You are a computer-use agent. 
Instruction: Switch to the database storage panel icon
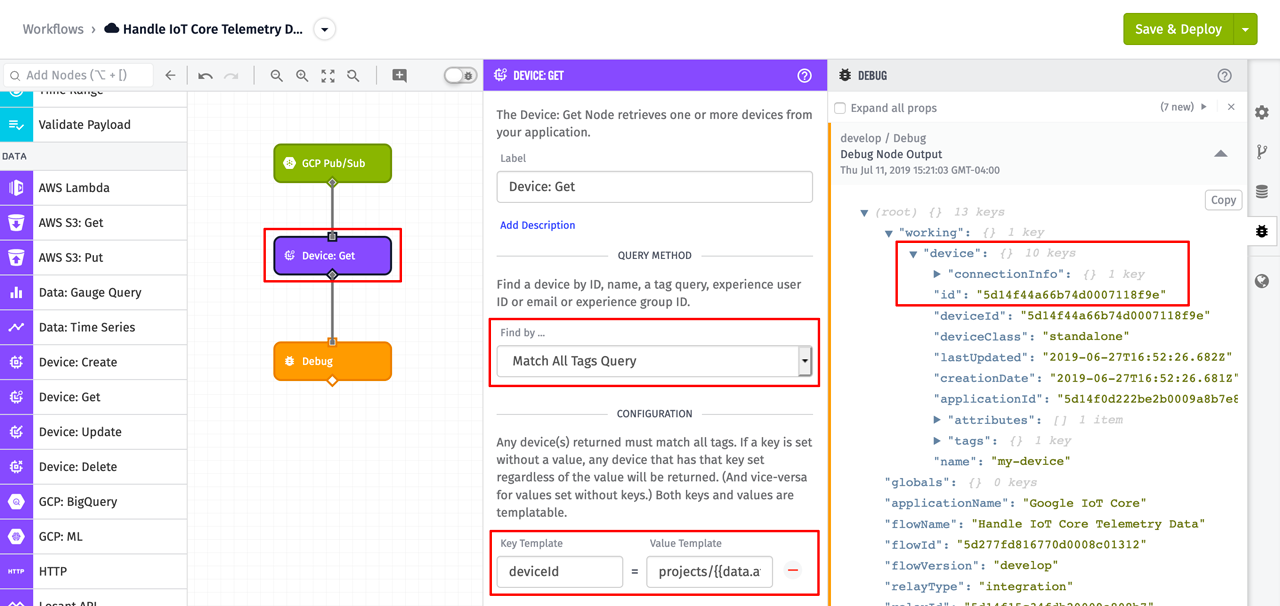(1261, 191)
